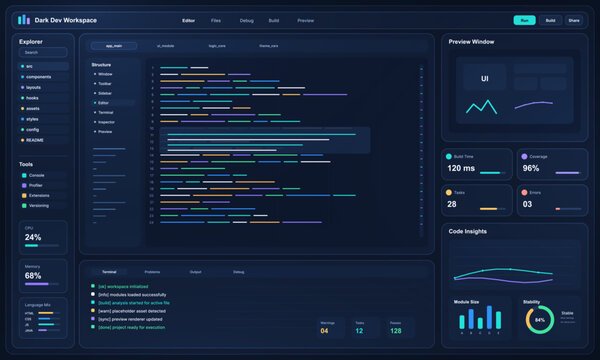600x360 pixels.
Task: Click the white marker of the [info] log line
Action: (x=93, y=294)
